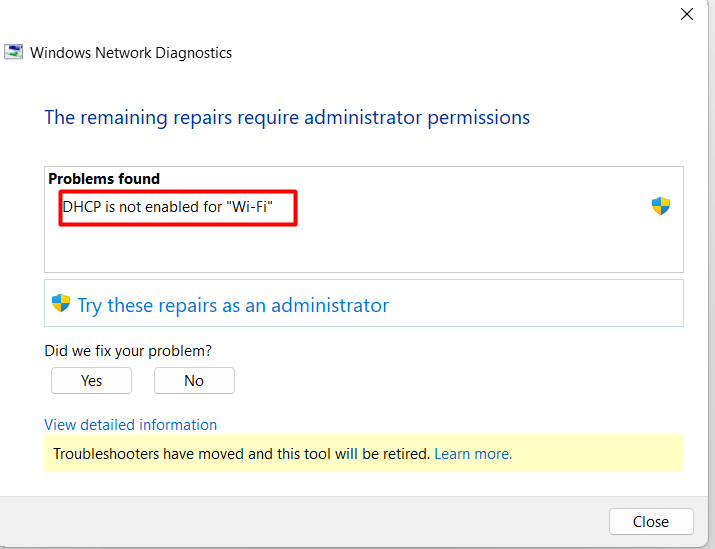Click the Close button at the bottom
Viewport: 715px width, 549px height.
point(651,521)
